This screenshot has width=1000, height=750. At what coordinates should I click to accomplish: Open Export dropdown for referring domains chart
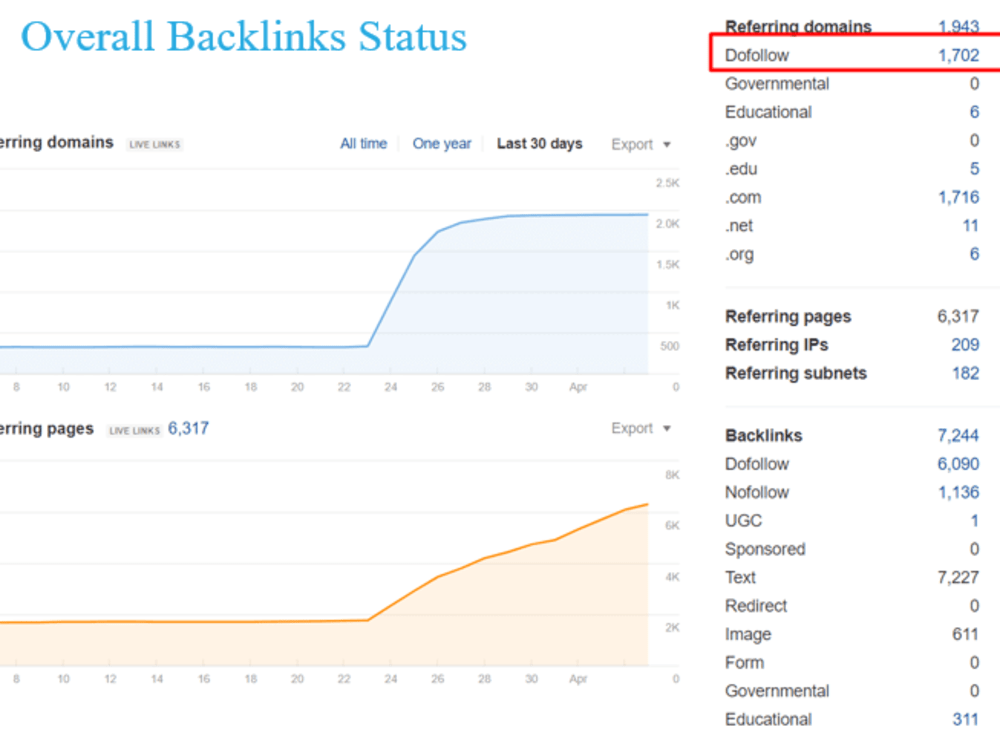pos(640,144)
